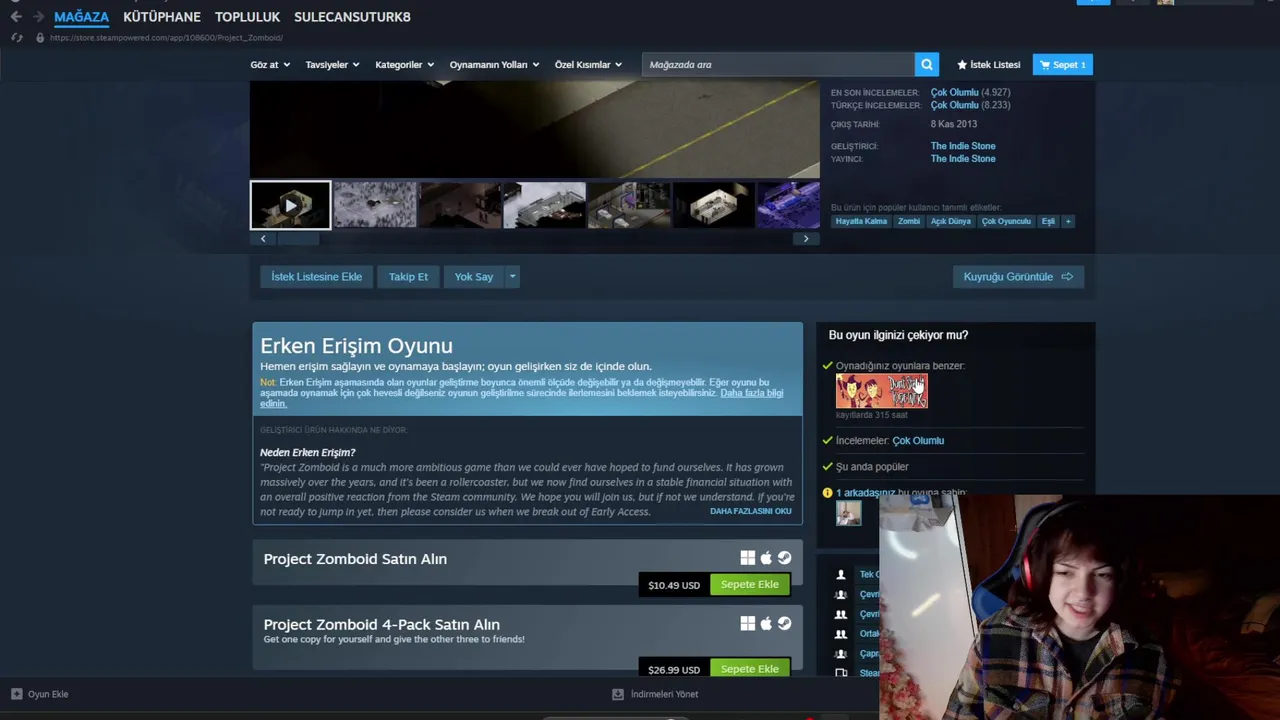Open the SULECANSUTURK8 profile tab
This screenshot has width=1280, height=720.
pyautogui.click(x=352, y=17)
